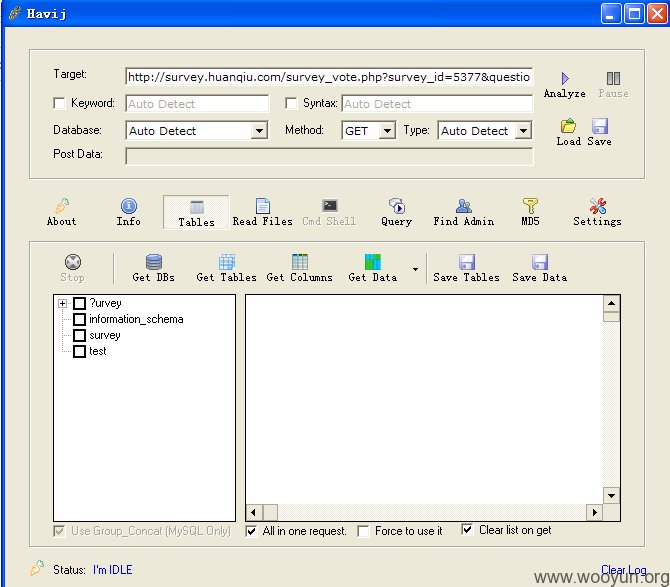Click the Post Data field
This screenshot has width=670, height=587.
(329, 156)
